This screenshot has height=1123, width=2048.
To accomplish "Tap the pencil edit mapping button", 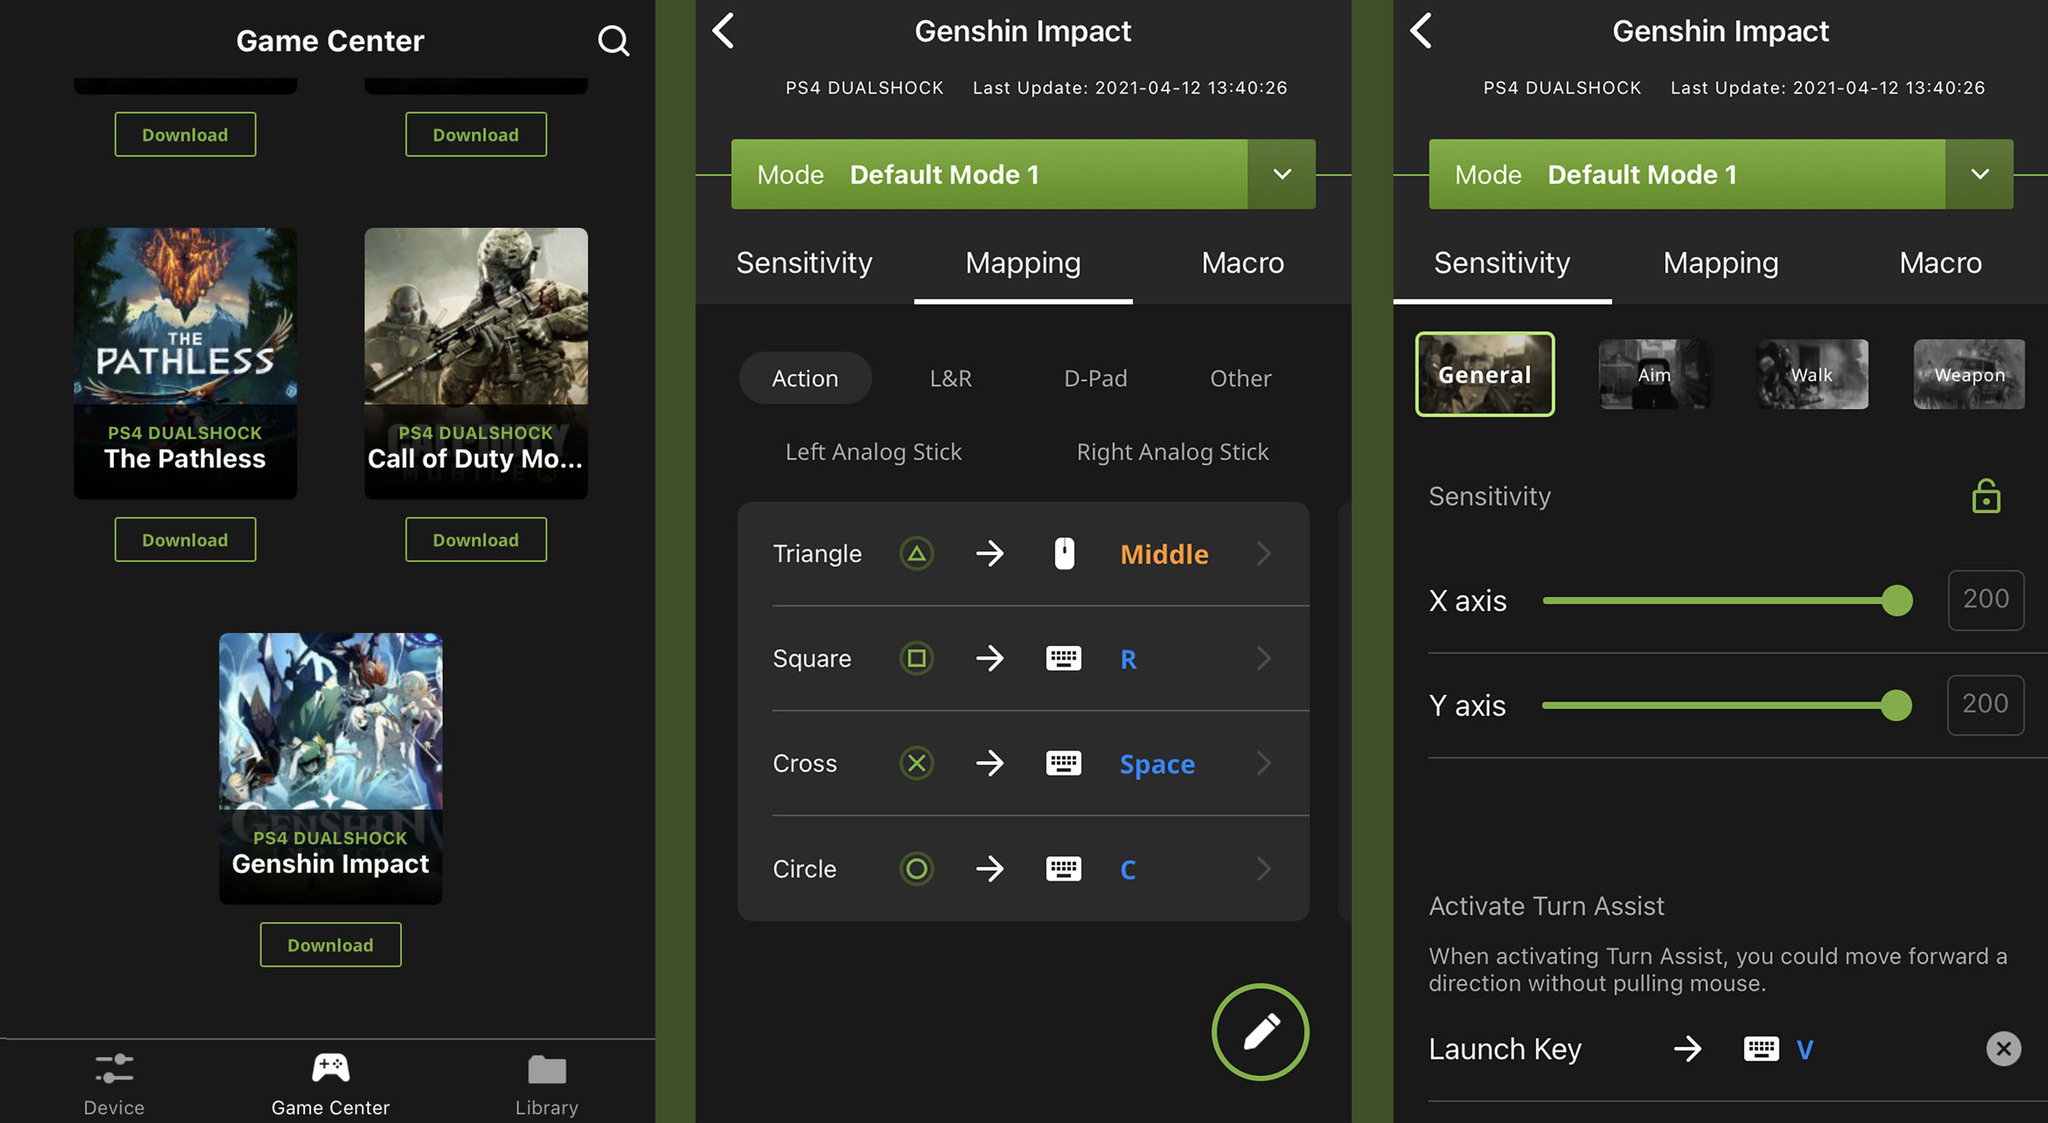I will coord(1260,1032).
